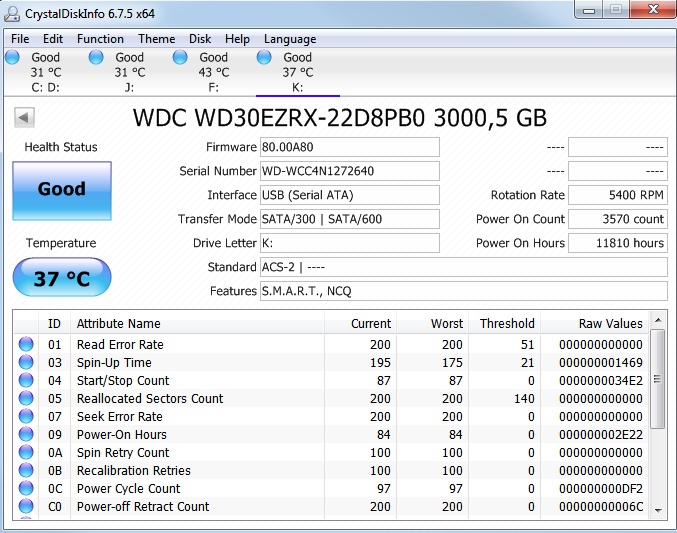
Task: Click the Drive Letter field K:
Action: coord(350,243)
